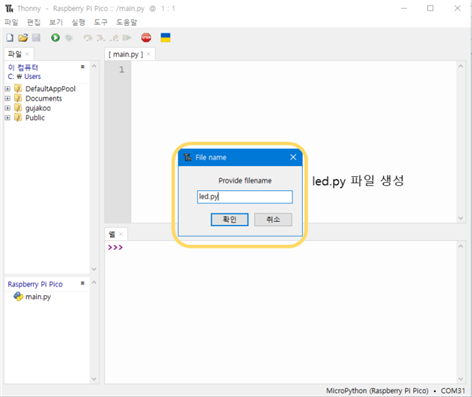Open the Raspberry Pi Pico panel menu button
Viewport: 472px width, 397px height.
(82, 283)
